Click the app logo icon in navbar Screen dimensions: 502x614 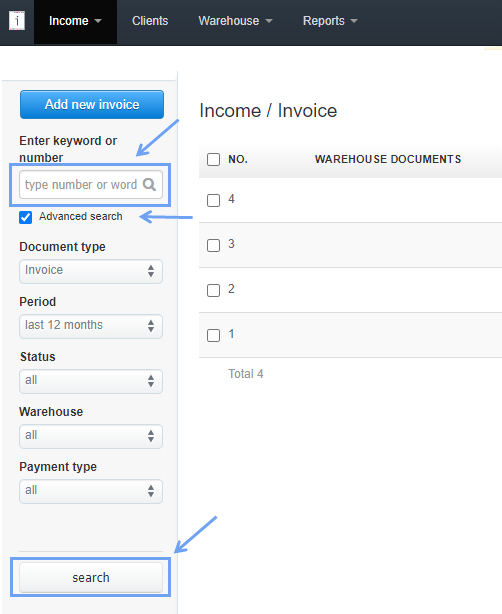[x=17, y=20]
